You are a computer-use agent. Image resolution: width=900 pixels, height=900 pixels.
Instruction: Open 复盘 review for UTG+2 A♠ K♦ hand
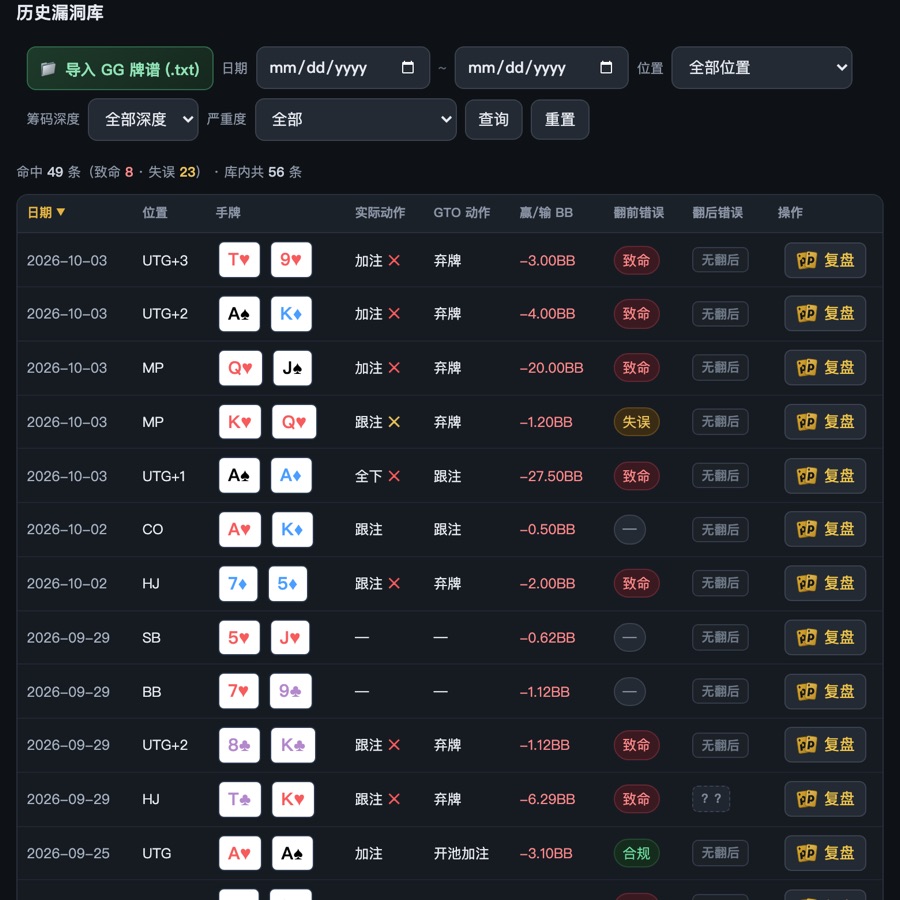(825, 313)
